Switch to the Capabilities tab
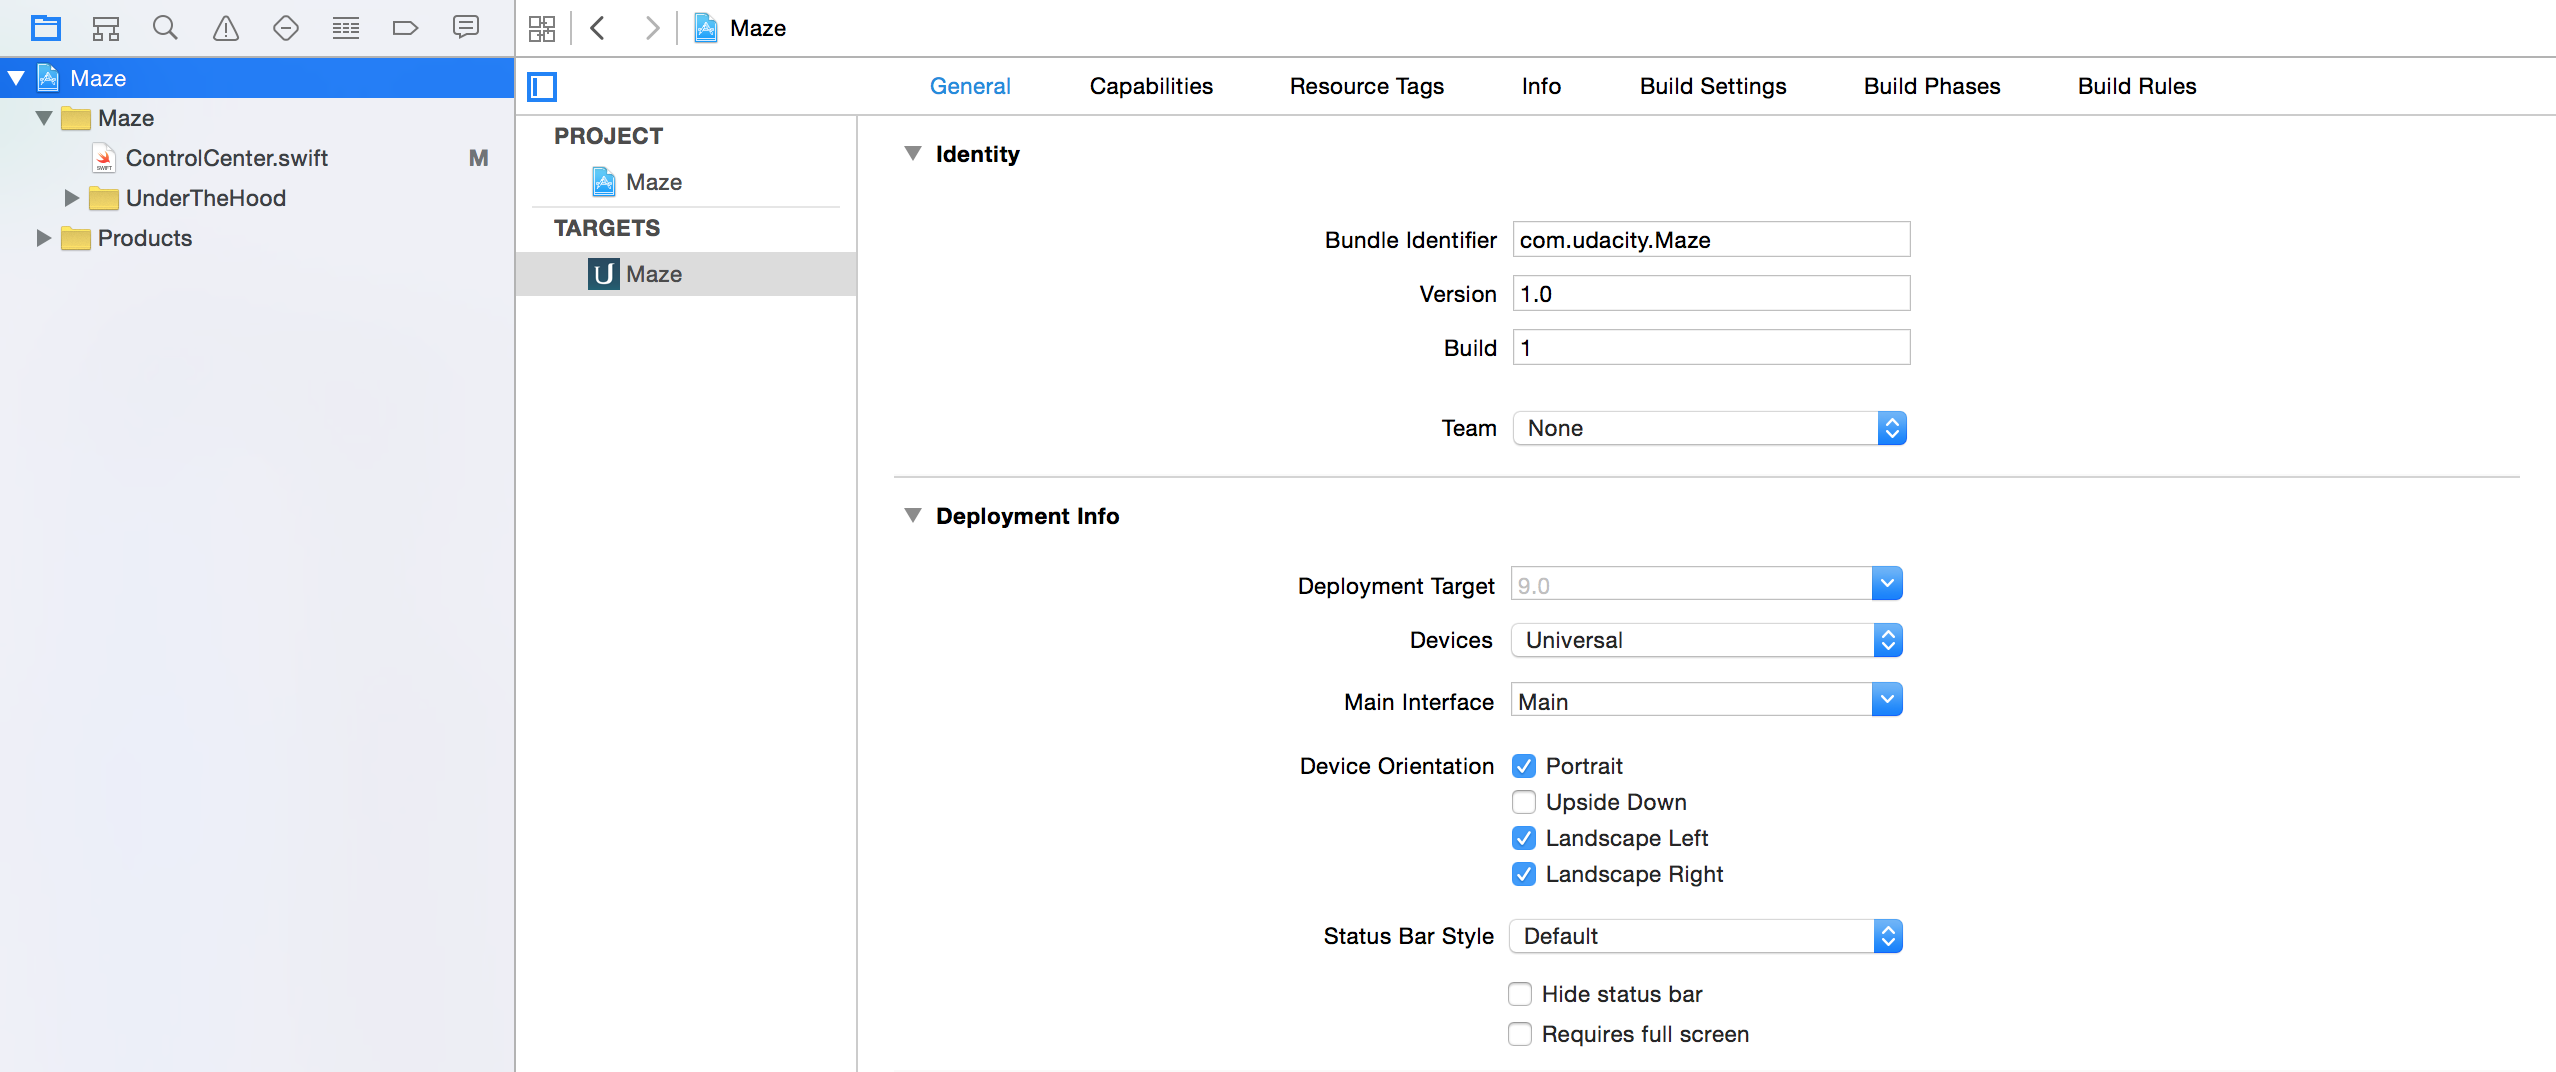The image size is (2556, 1072). point(1151,86)
